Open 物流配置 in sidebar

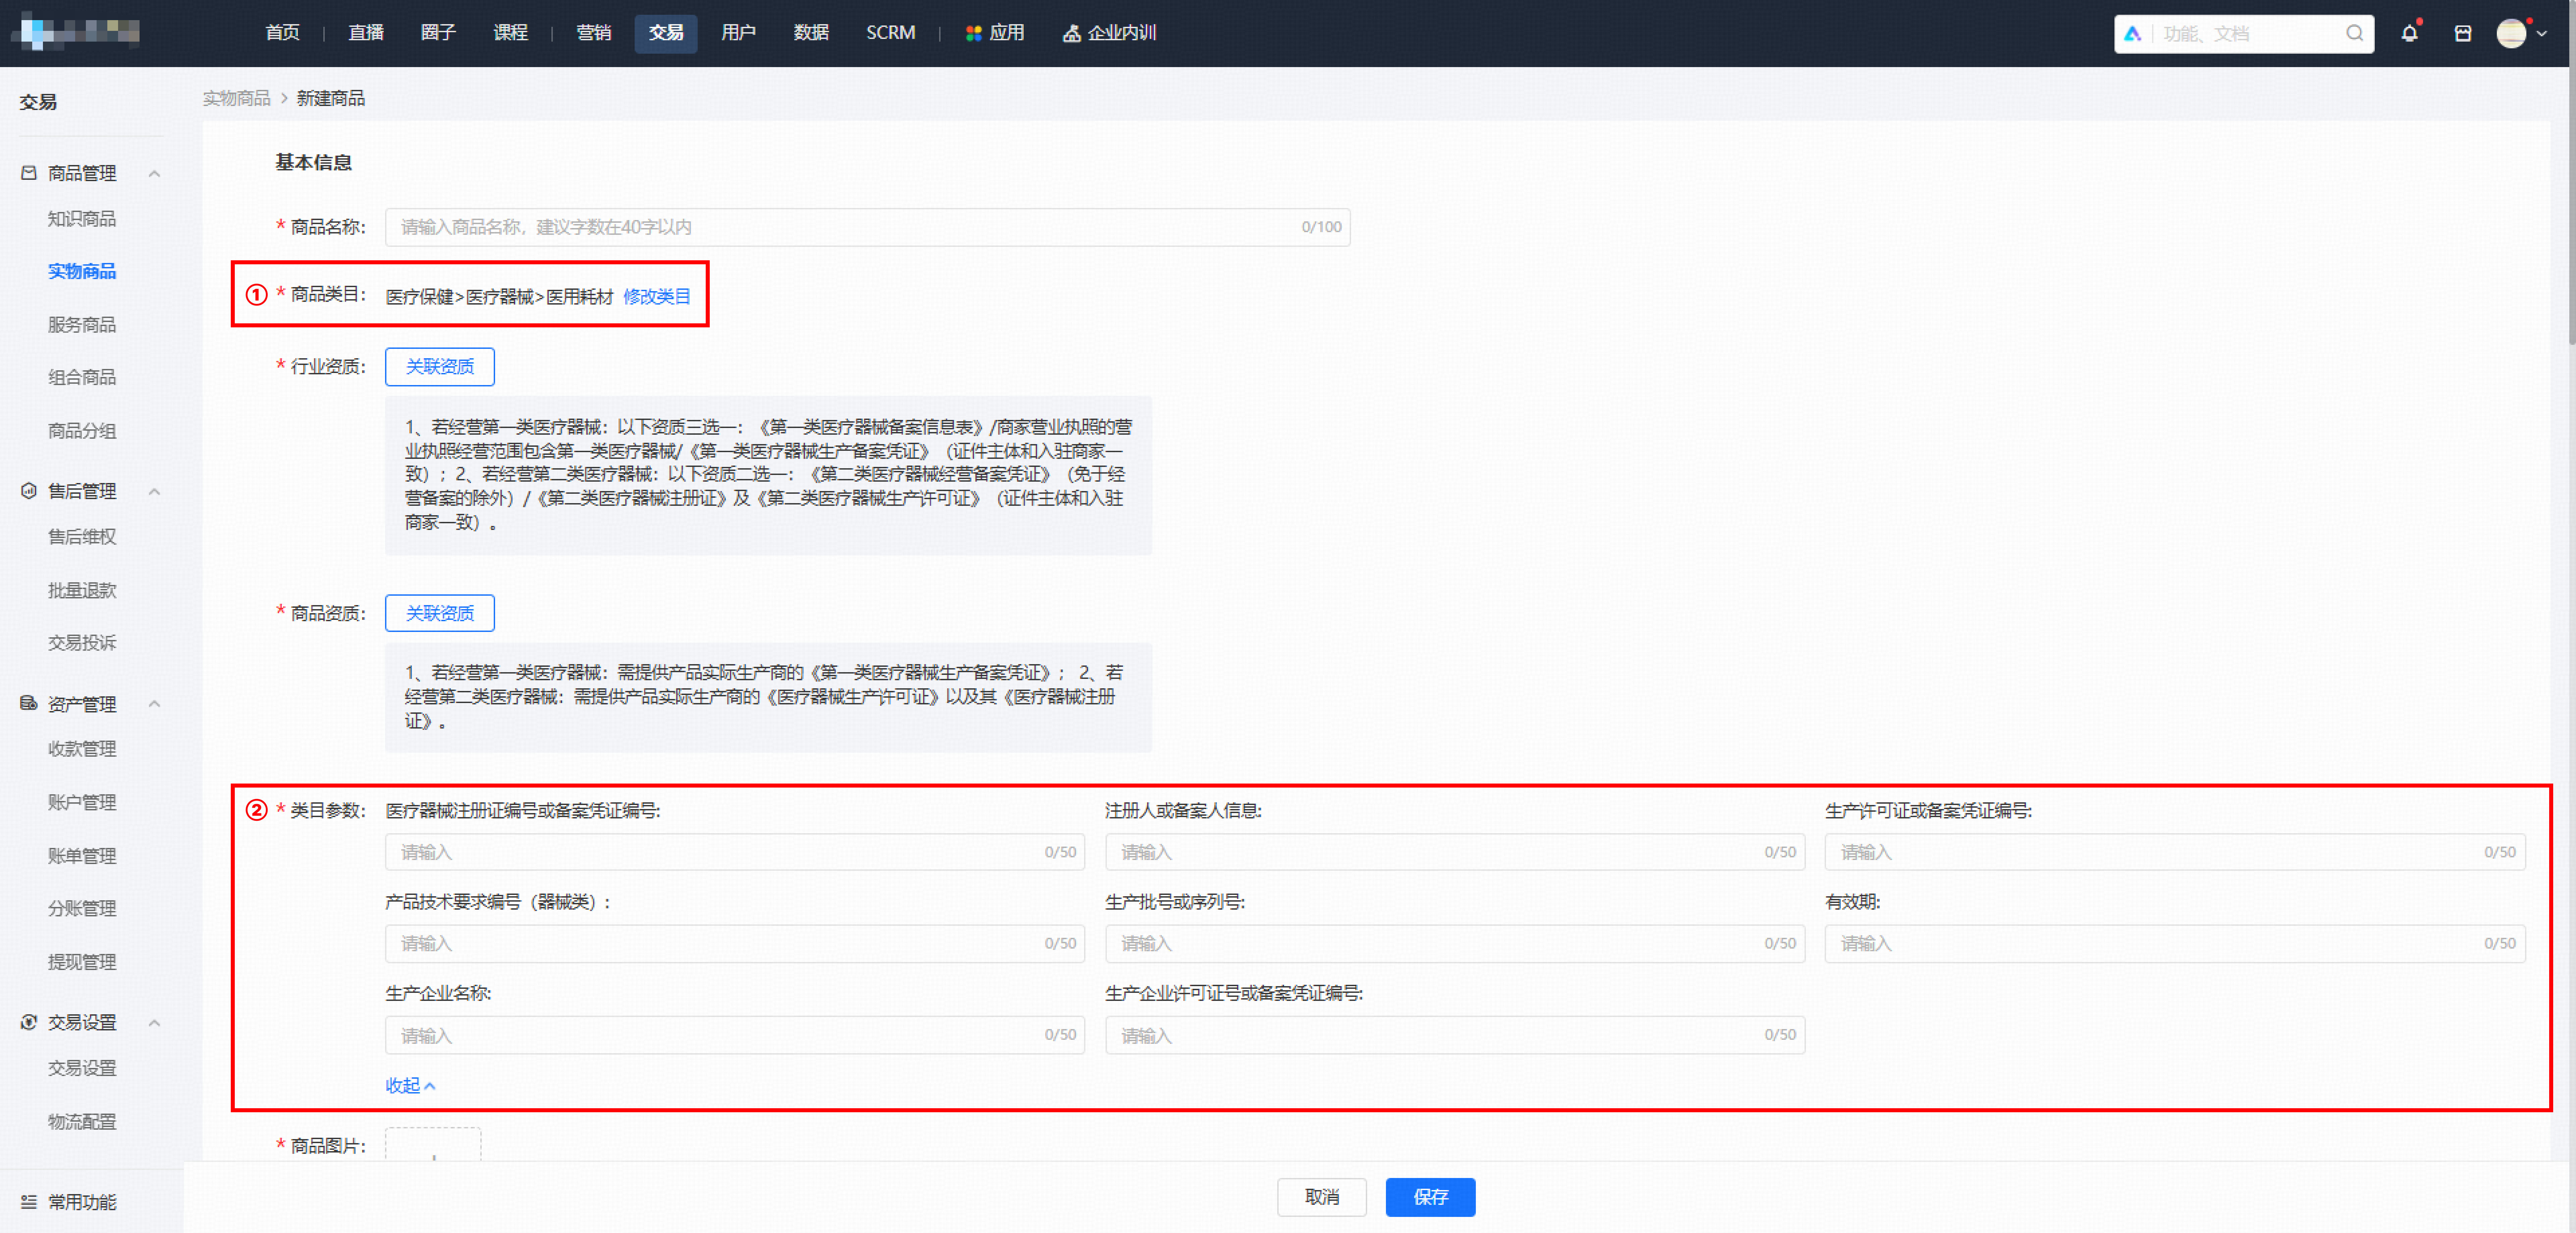(82, 1122)
